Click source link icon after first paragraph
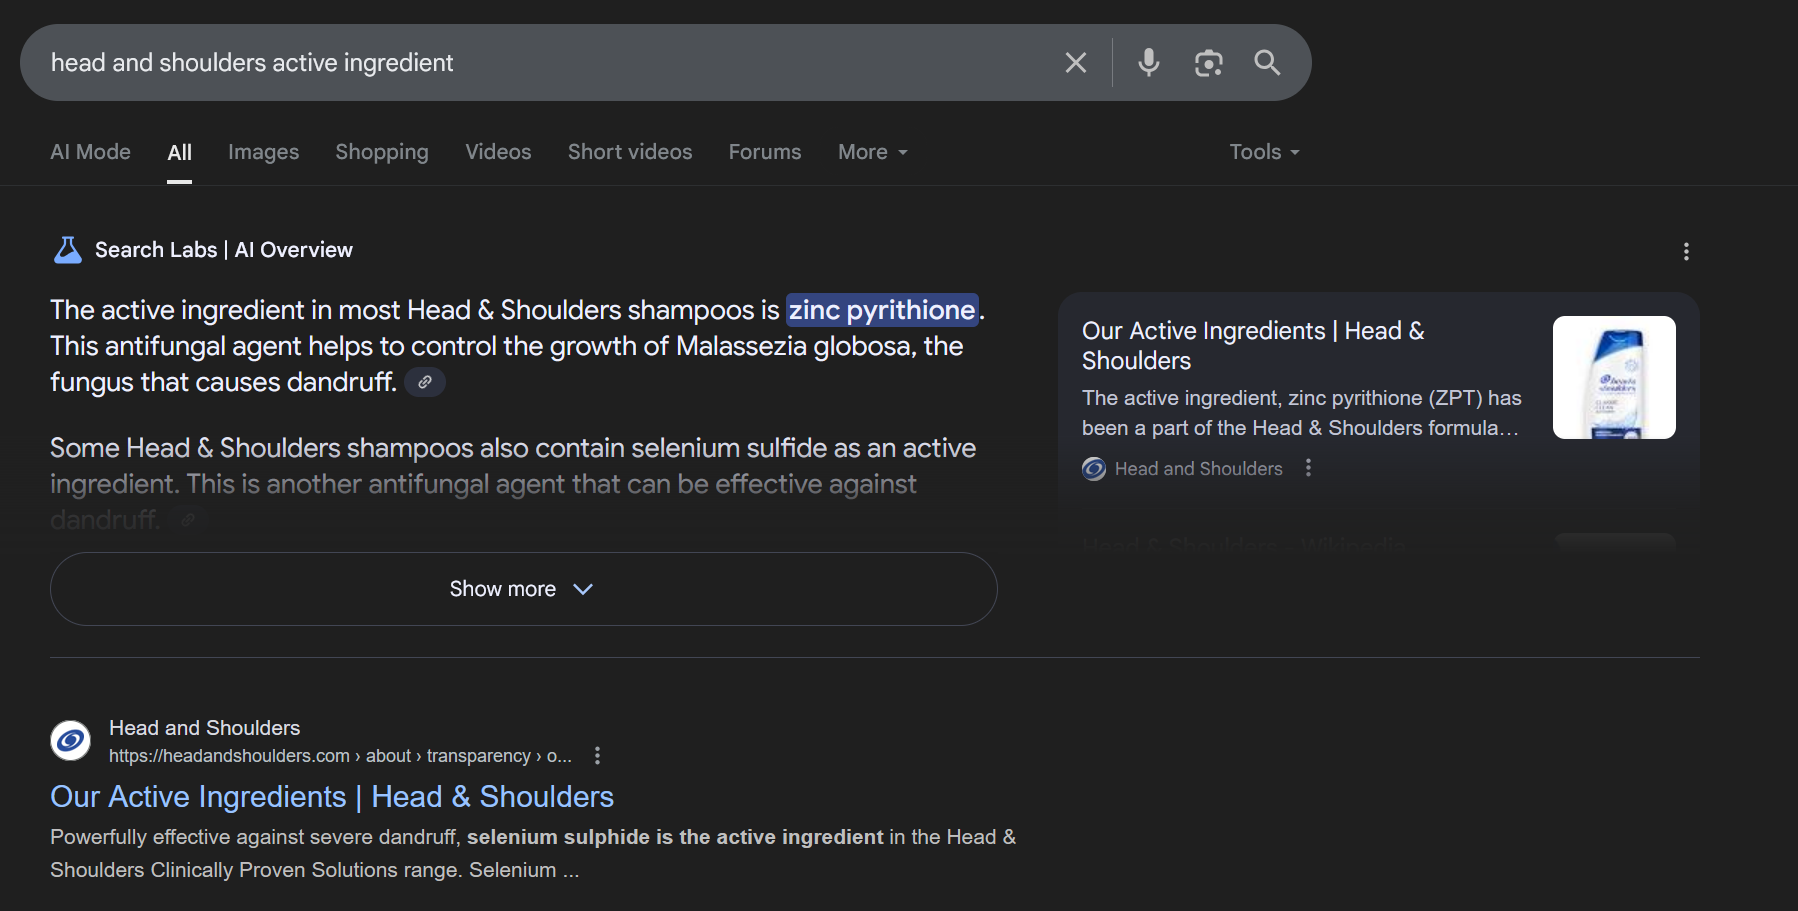Viewport: 1798px width, 911px height. 425,382
